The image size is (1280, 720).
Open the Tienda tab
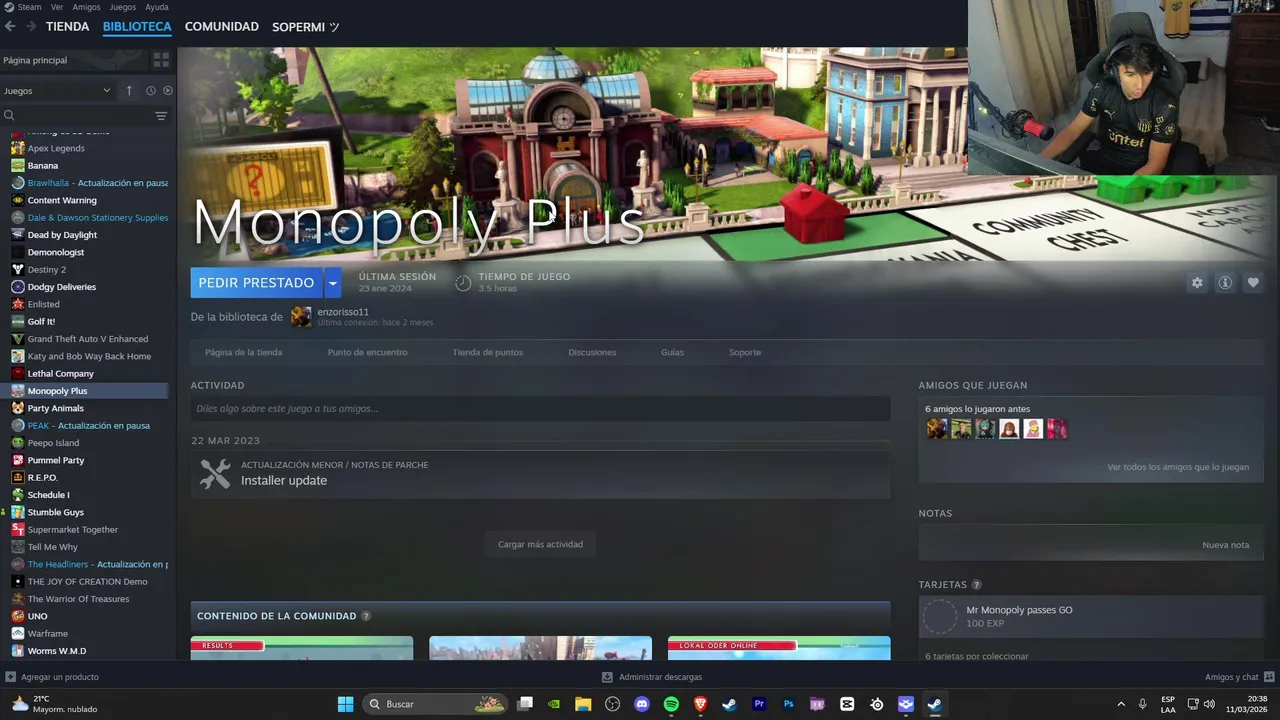[67, 27]
